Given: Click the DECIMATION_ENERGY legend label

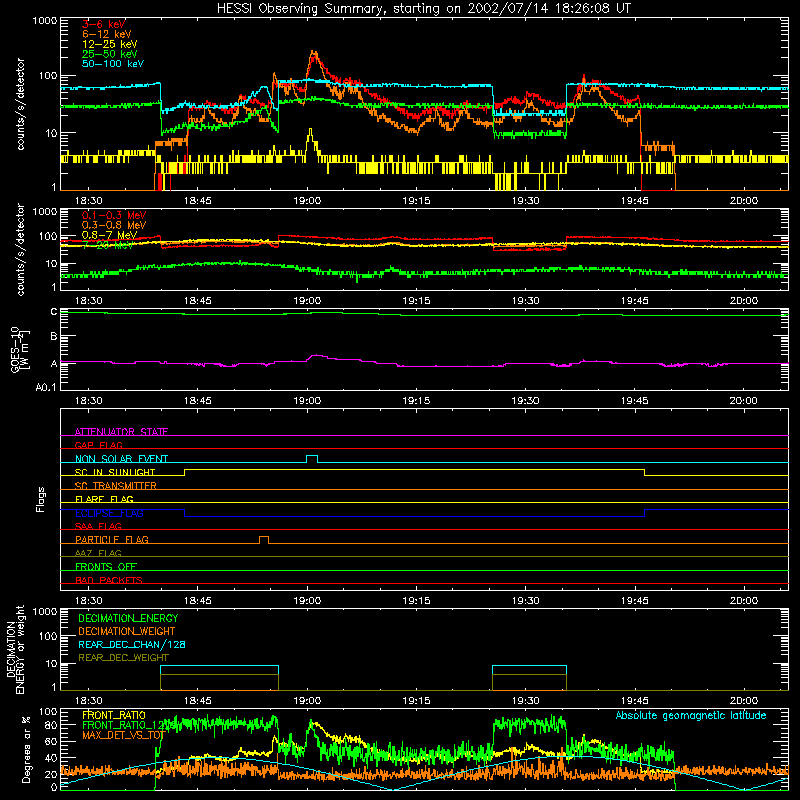Looking at the screenshot, I should [x=128, y=618].
